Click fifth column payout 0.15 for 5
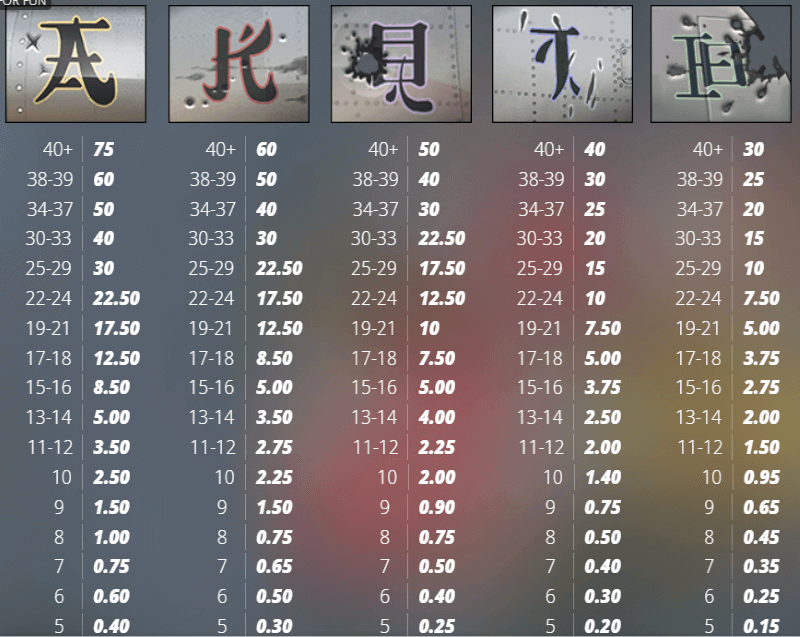The height and width of the screenshot is (637, 800). pyautogui.click(x=762, y=626)
